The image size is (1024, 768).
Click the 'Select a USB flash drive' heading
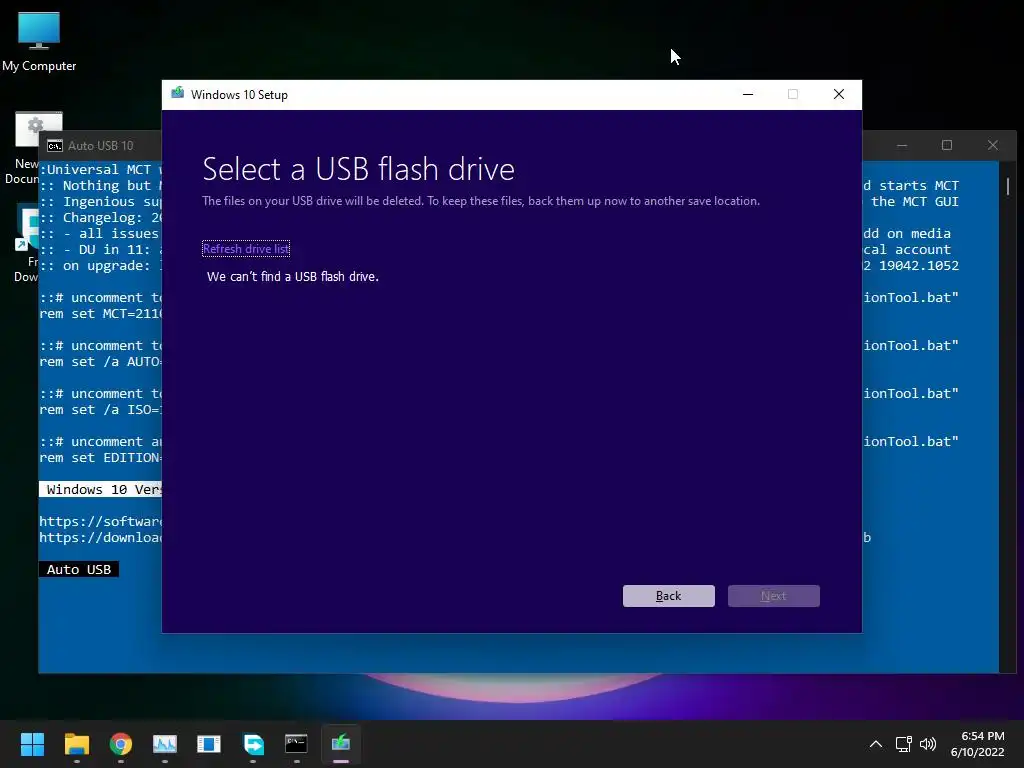(359, 169)
